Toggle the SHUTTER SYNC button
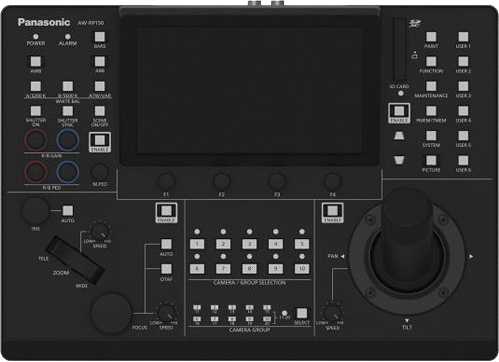Image resolution: width=499 pixels, height=362 pixels. pyautogui.click(x=68, y=111)
